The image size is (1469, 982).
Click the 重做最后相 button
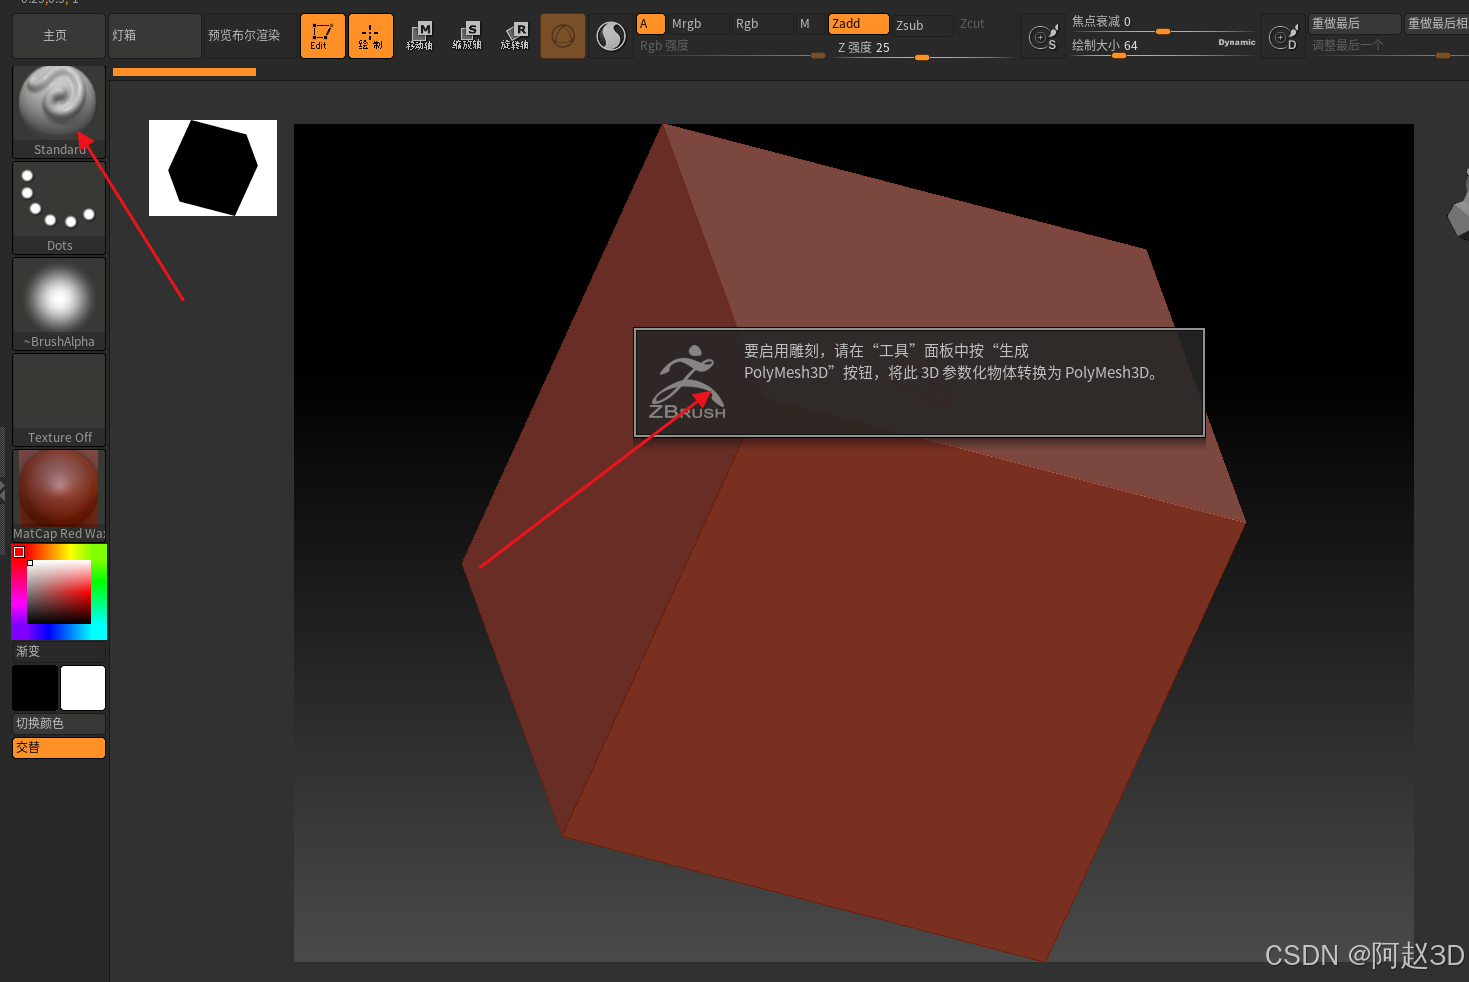click(x=1437, y=24)
